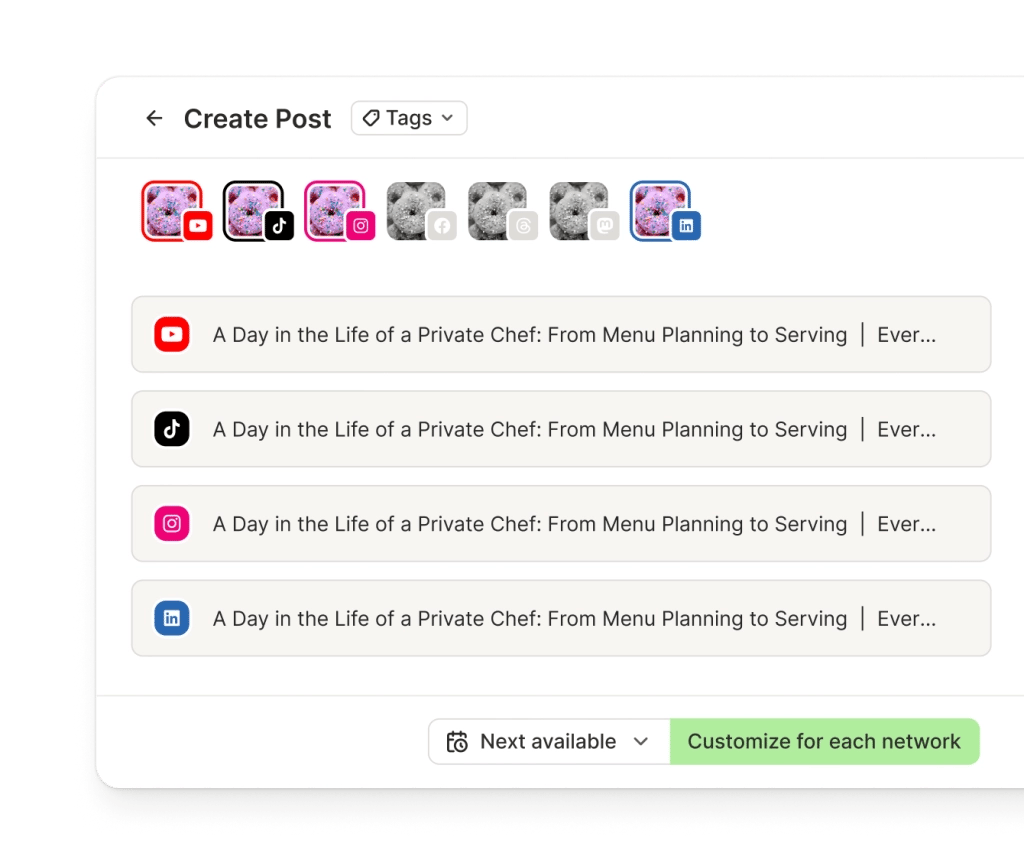1024x866 pixels.
Task: Deselect the YouTube channel avatar
Action: coord(176,211)
